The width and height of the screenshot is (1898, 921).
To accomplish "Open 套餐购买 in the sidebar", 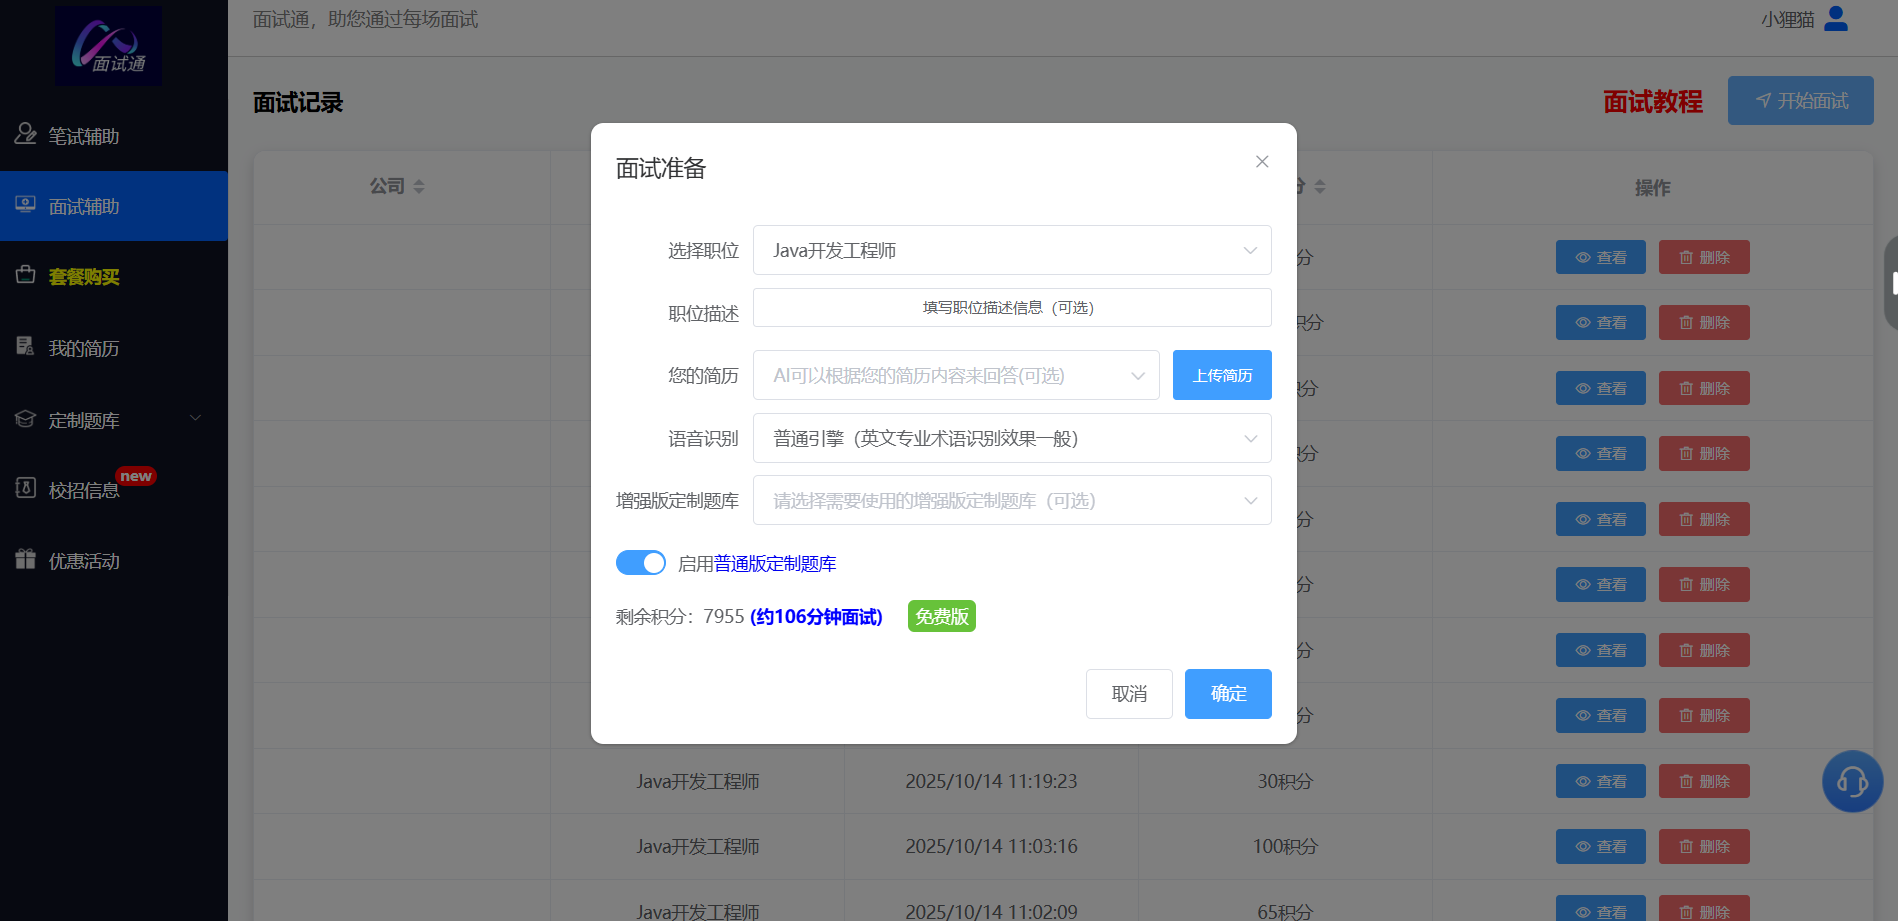I will (x=114, y=277).
